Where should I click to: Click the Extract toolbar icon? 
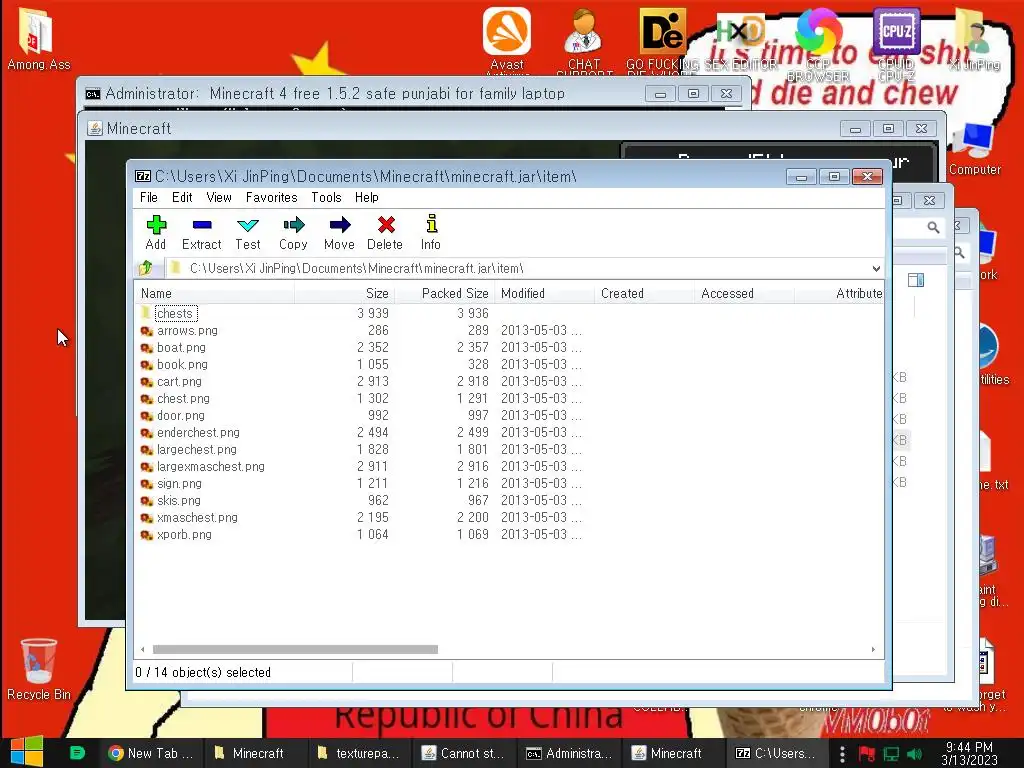pos(202,232)
